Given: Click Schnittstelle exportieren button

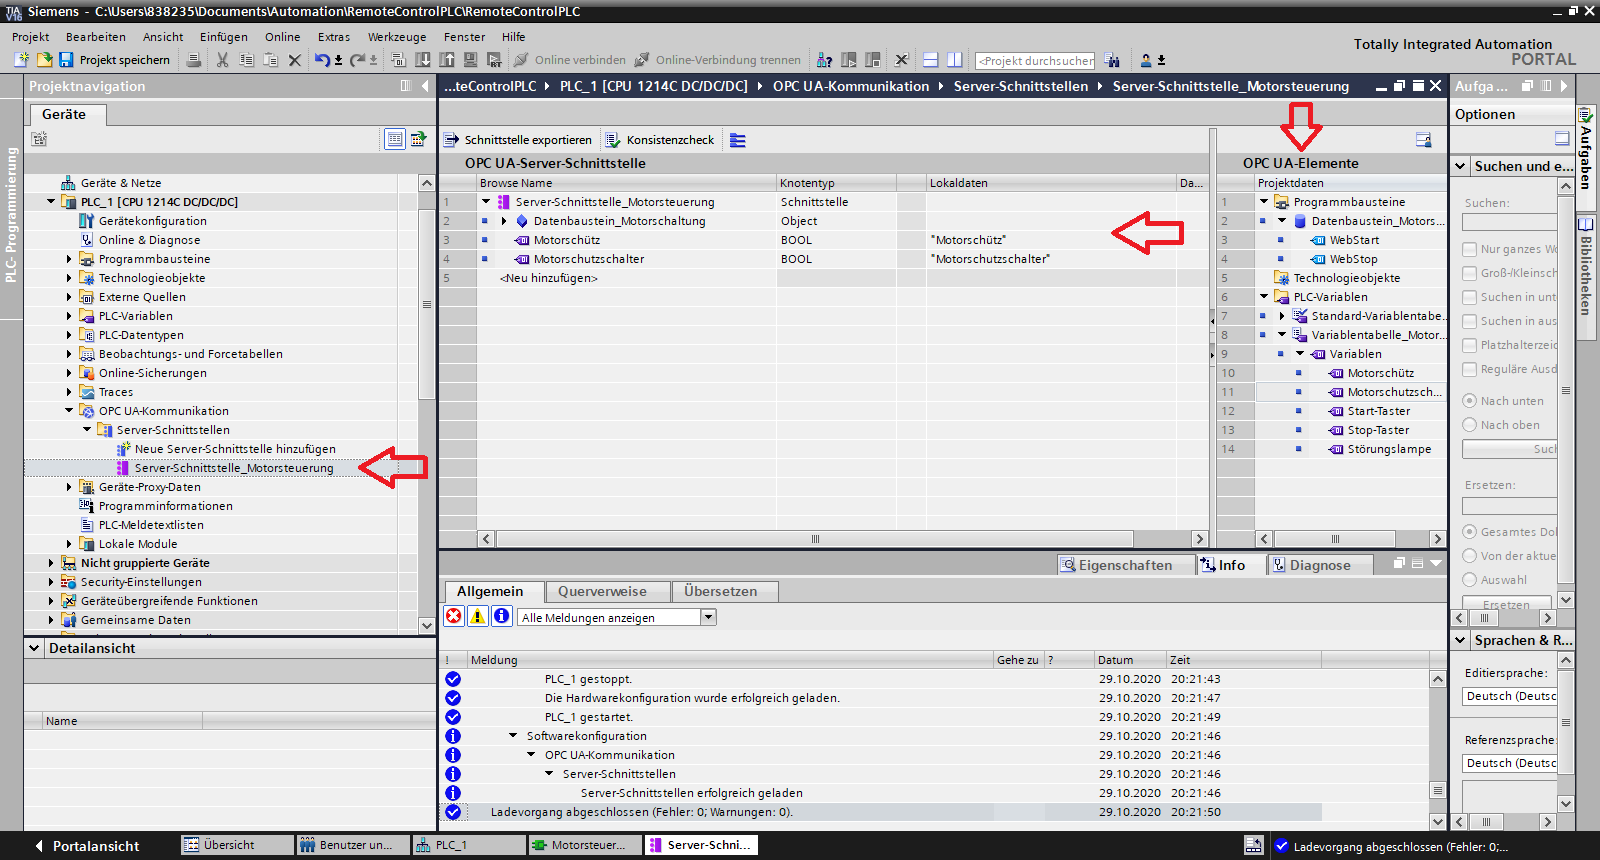Looking at the screenshot, I should tap(518, 140).
